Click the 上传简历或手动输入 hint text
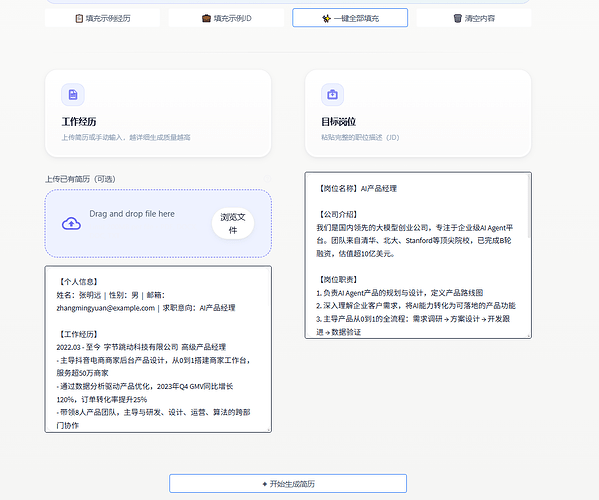 (x=126, y=138)
